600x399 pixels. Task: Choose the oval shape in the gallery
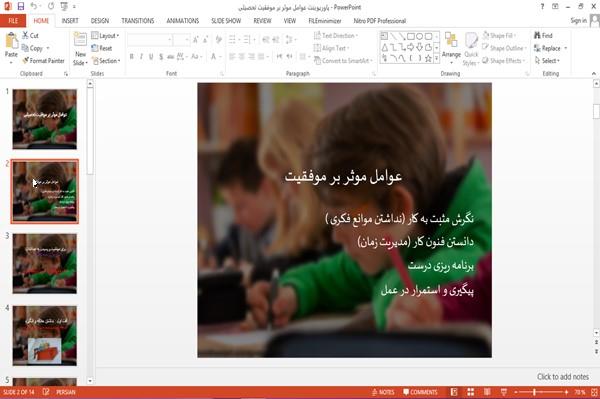[x=419, y=36]
